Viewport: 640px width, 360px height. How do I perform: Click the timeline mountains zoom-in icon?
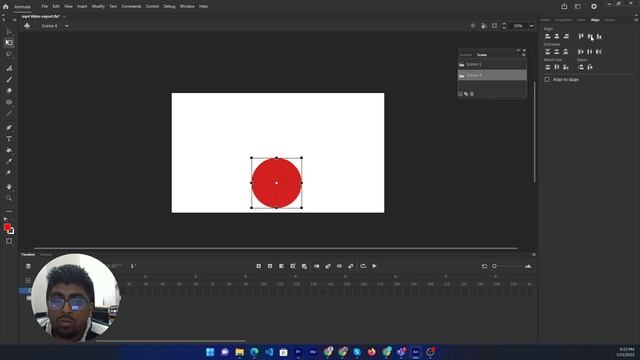[528, 266]
